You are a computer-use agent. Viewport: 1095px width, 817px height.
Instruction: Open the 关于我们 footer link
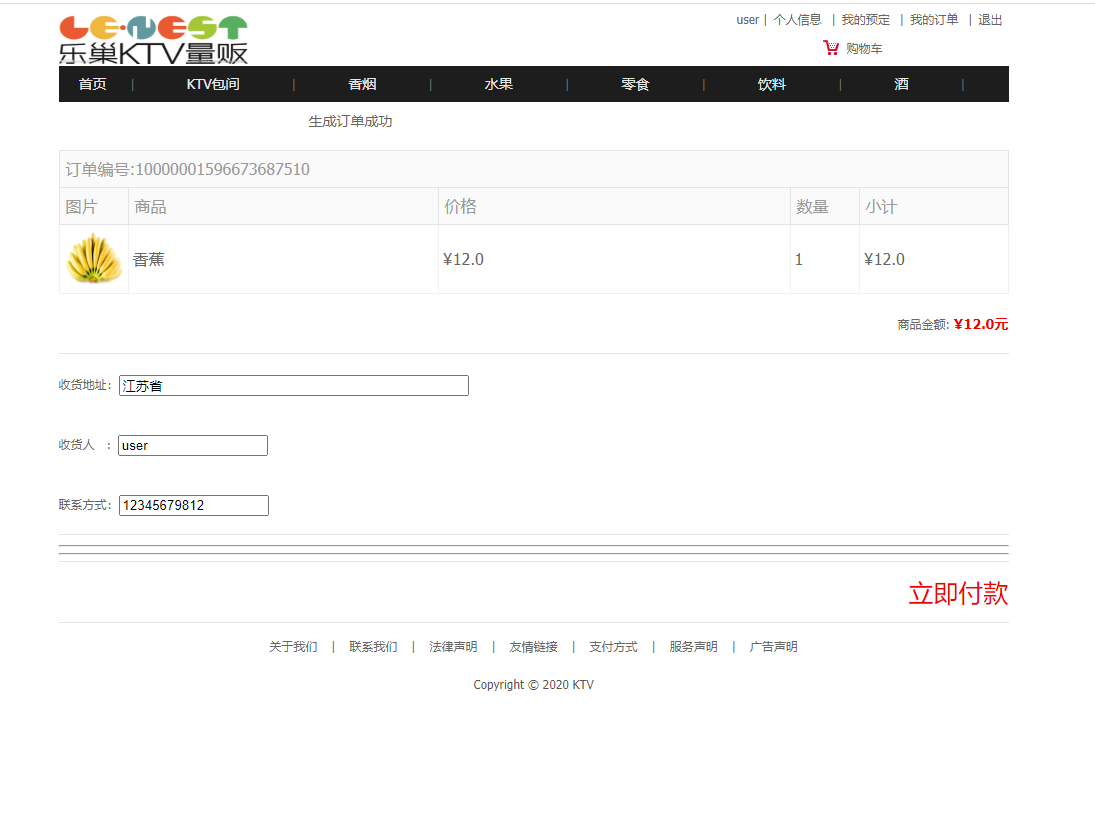(x=293, y=647)
